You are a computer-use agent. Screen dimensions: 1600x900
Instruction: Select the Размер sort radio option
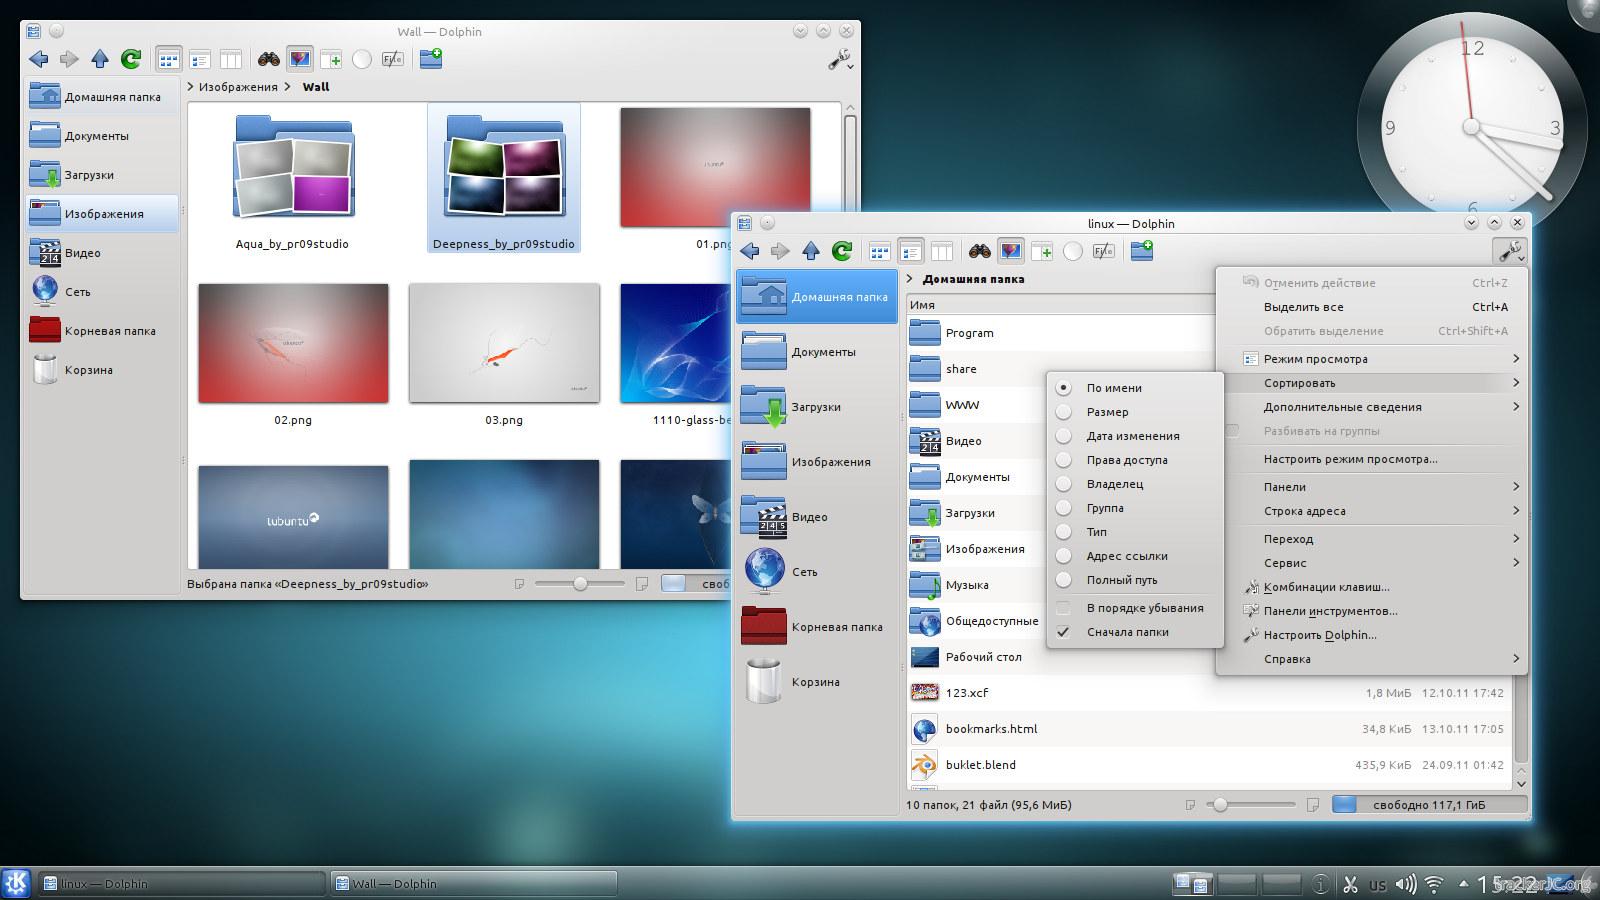coord(1064,412)
